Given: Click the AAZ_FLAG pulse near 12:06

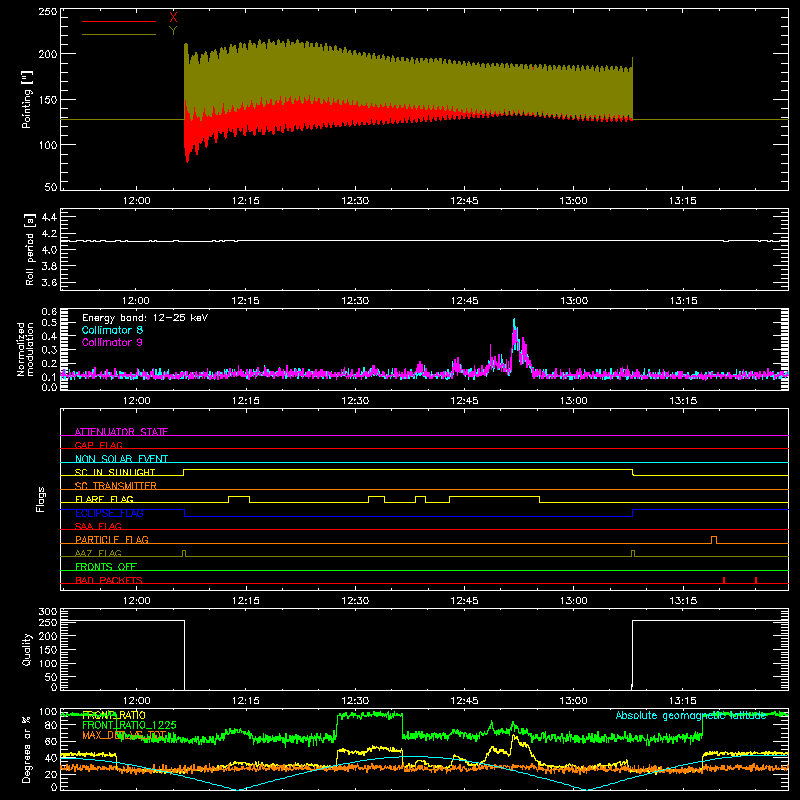Looking at the screenshot, I should tap(184, 553).
